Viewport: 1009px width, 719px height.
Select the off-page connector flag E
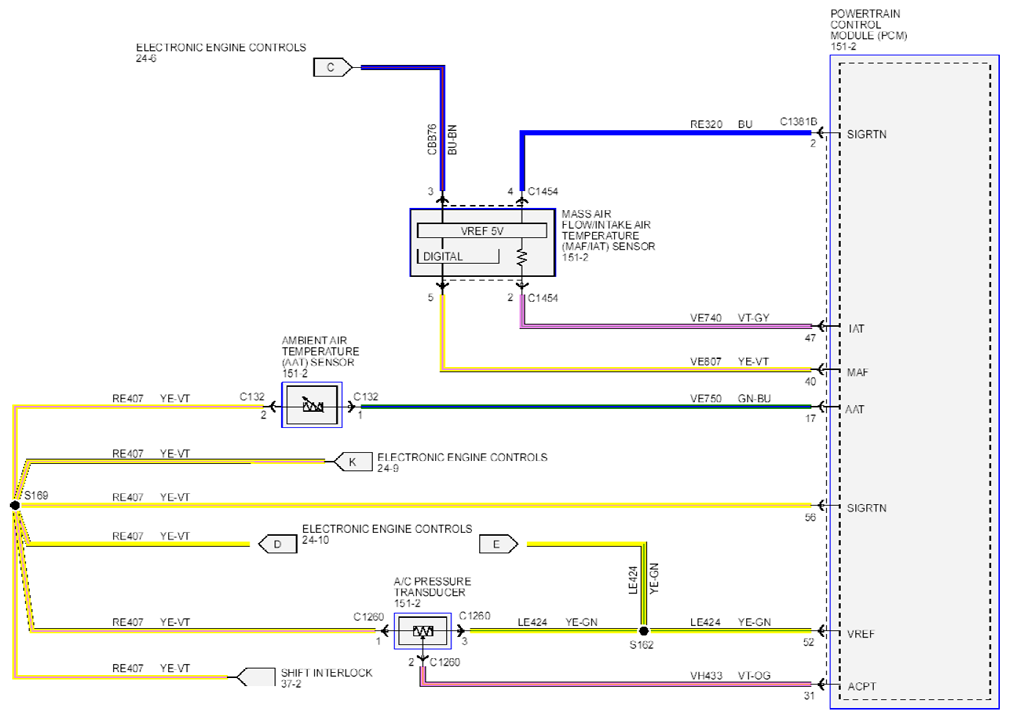(x=498, y=544)
